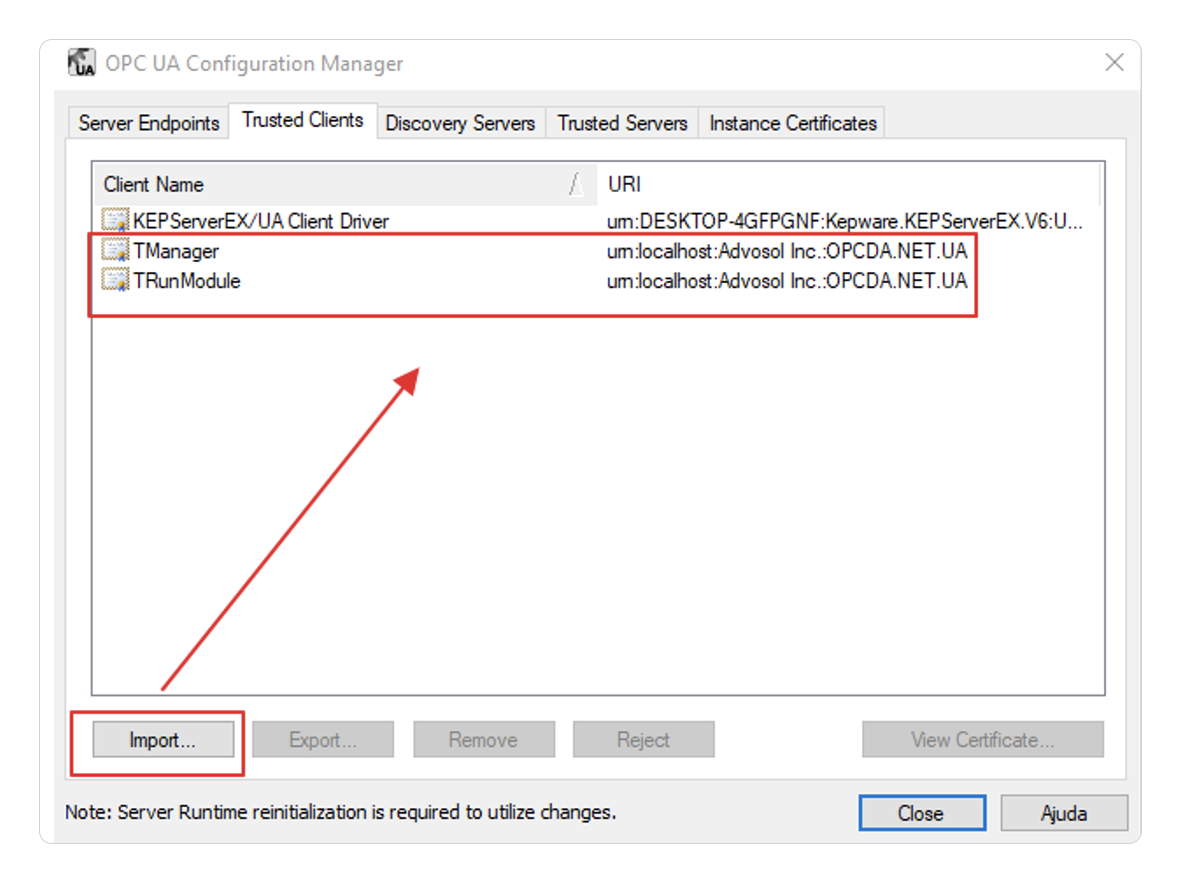Click the Export... button
1181x883 pixels.
[x=323, y=740]
